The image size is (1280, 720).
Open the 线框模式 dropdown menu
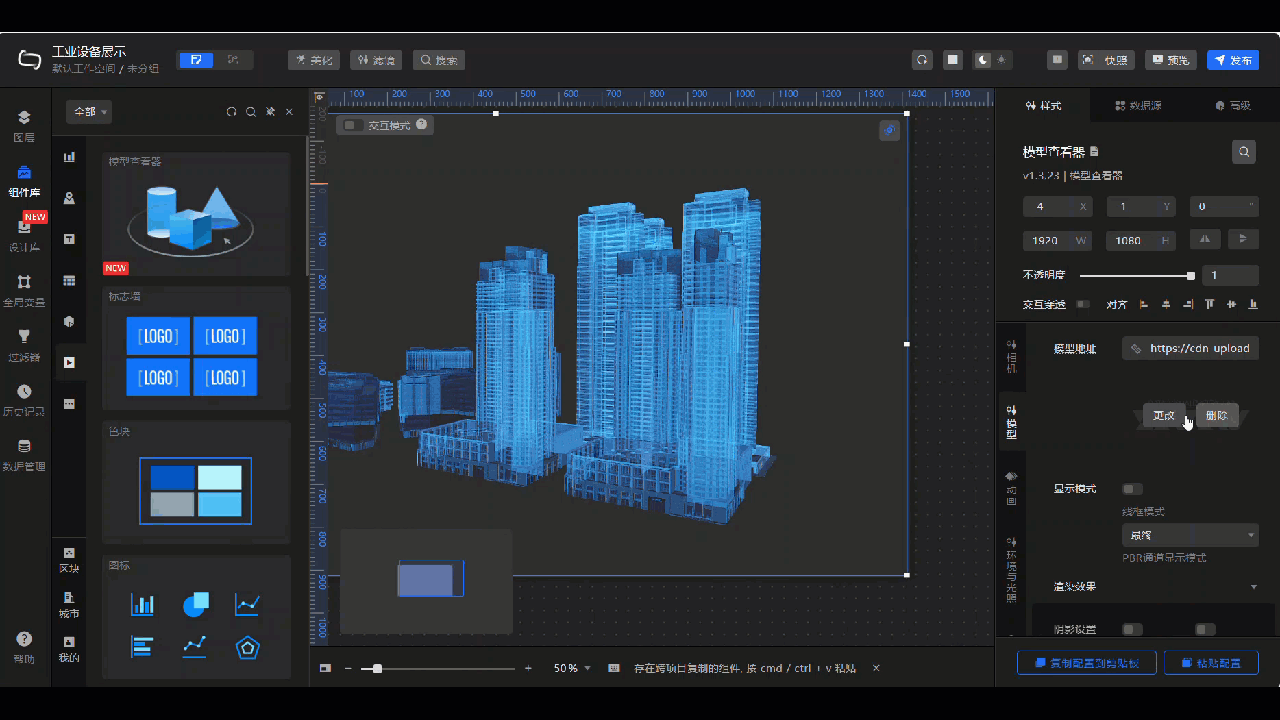1190,534
